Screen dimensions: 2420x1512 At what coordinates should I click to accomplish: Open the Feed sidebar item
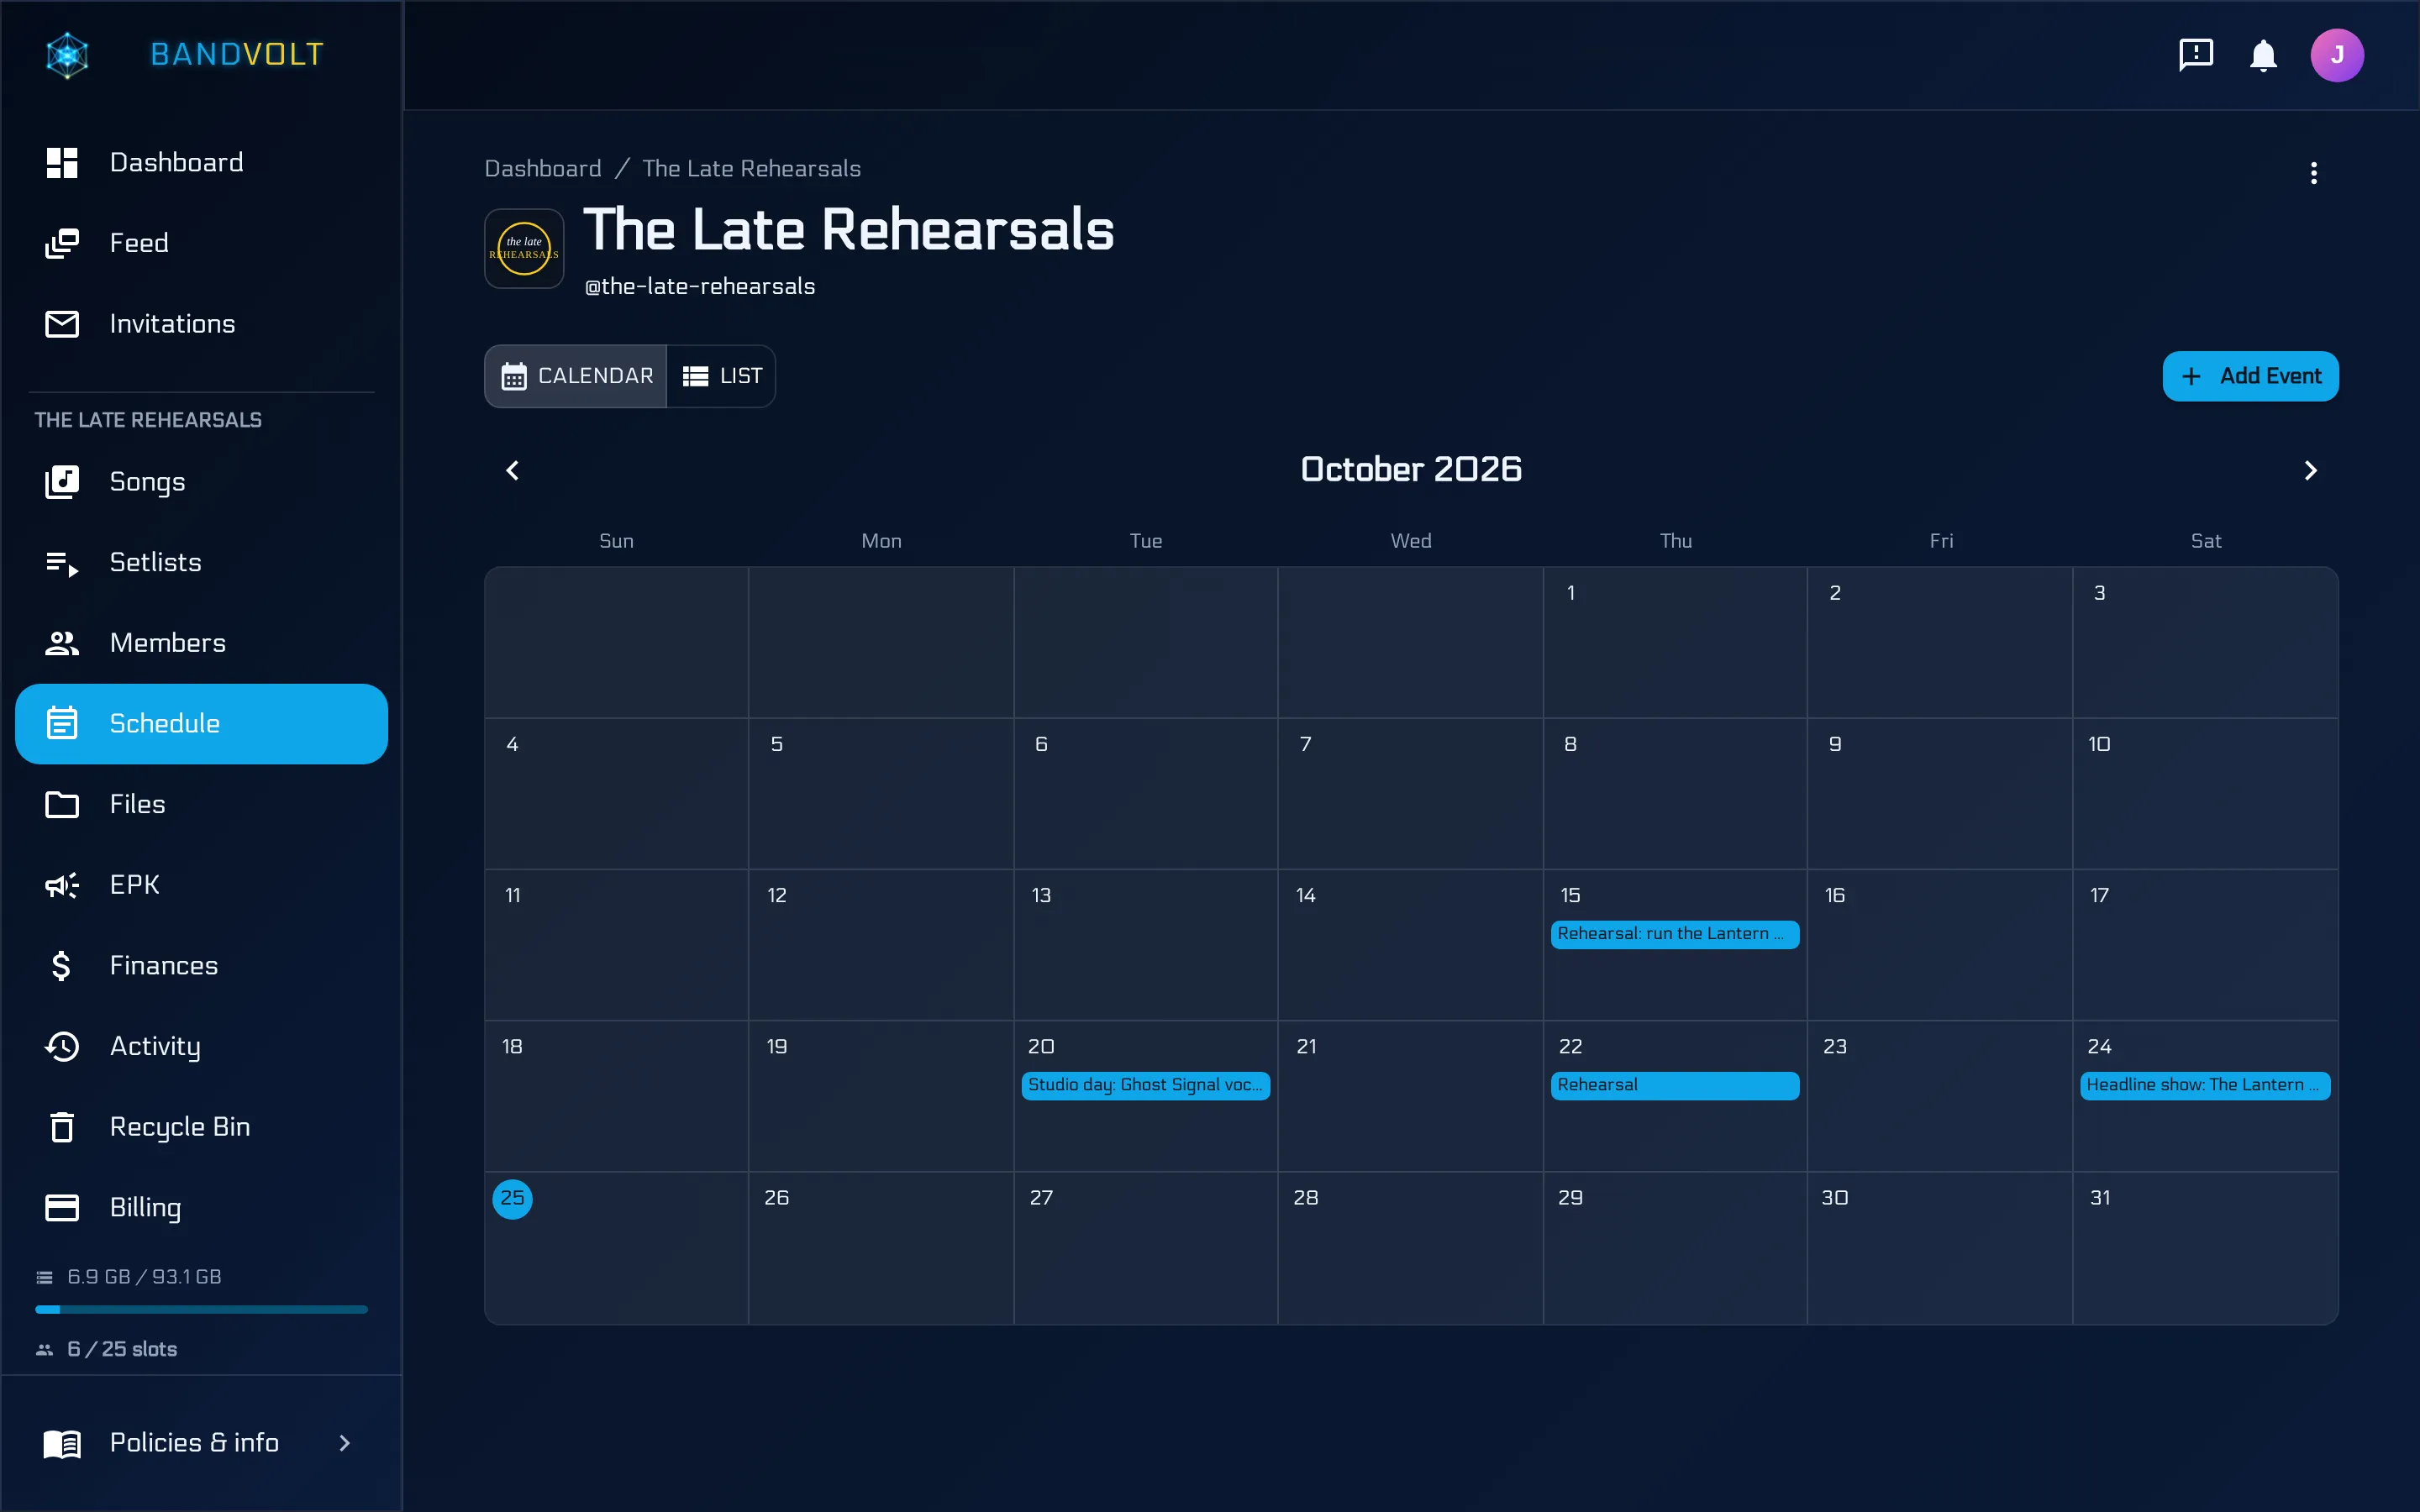click(201, 243)
